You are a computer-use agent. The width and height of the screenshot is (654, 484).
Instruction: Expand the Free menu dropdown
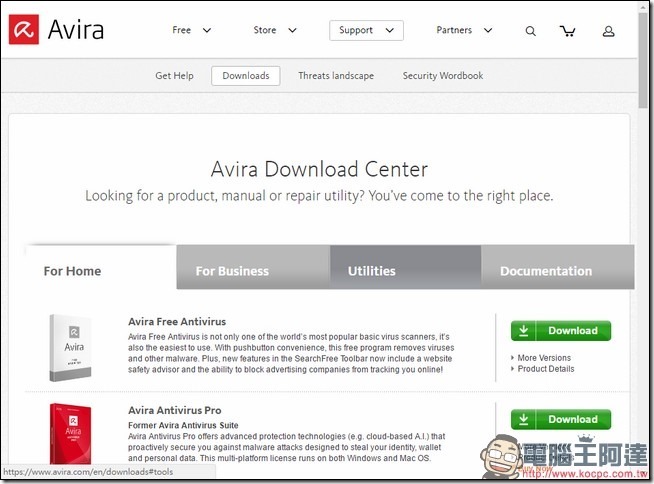(191, 30)
